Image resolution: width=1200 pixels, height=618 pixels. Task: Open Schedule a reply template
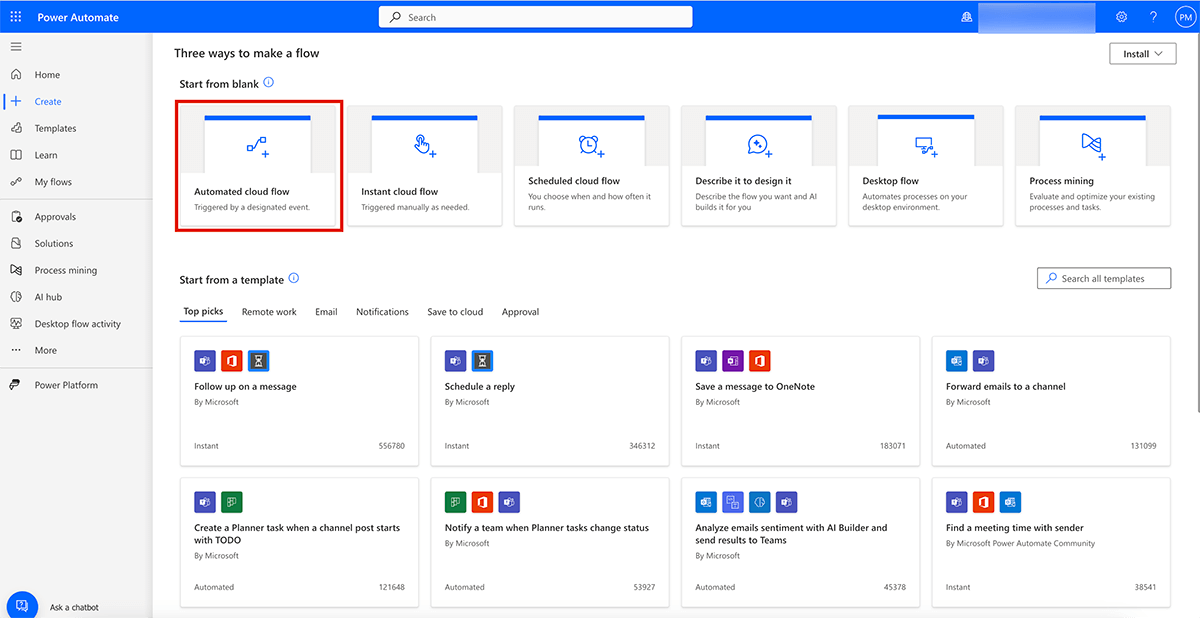[550, 401]
